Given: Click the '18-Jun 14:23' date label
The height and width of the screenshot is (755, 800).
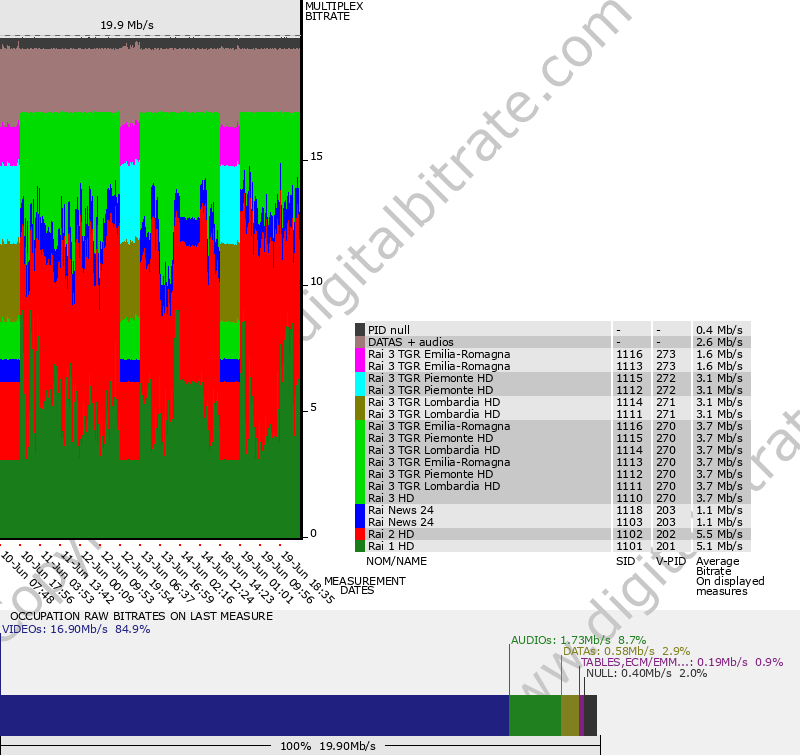Looking at the screenshot, I should (x=246, y=577).
